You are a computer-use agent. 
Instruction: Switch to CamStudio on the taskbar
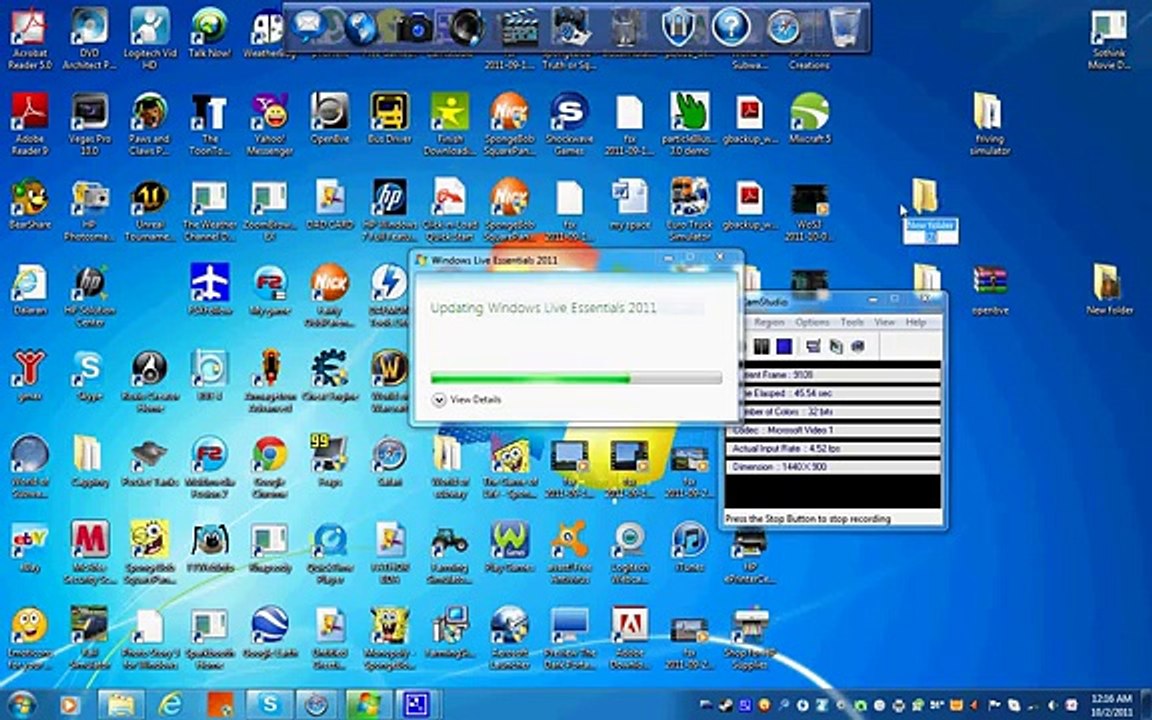click(417, 705)
